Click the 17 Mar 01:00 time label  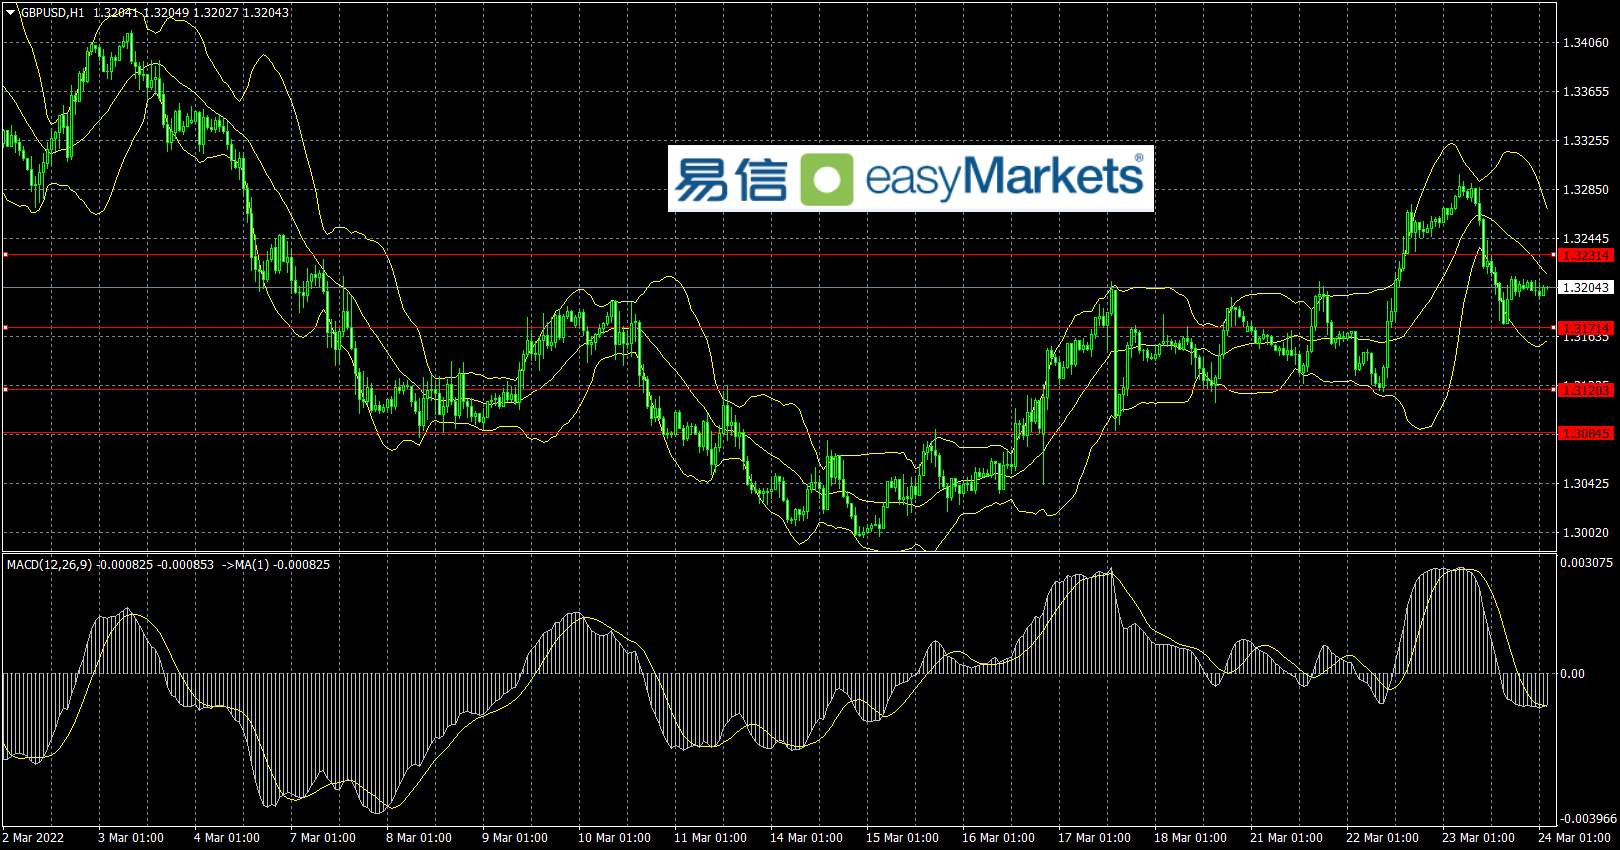tap(1094, 838)
